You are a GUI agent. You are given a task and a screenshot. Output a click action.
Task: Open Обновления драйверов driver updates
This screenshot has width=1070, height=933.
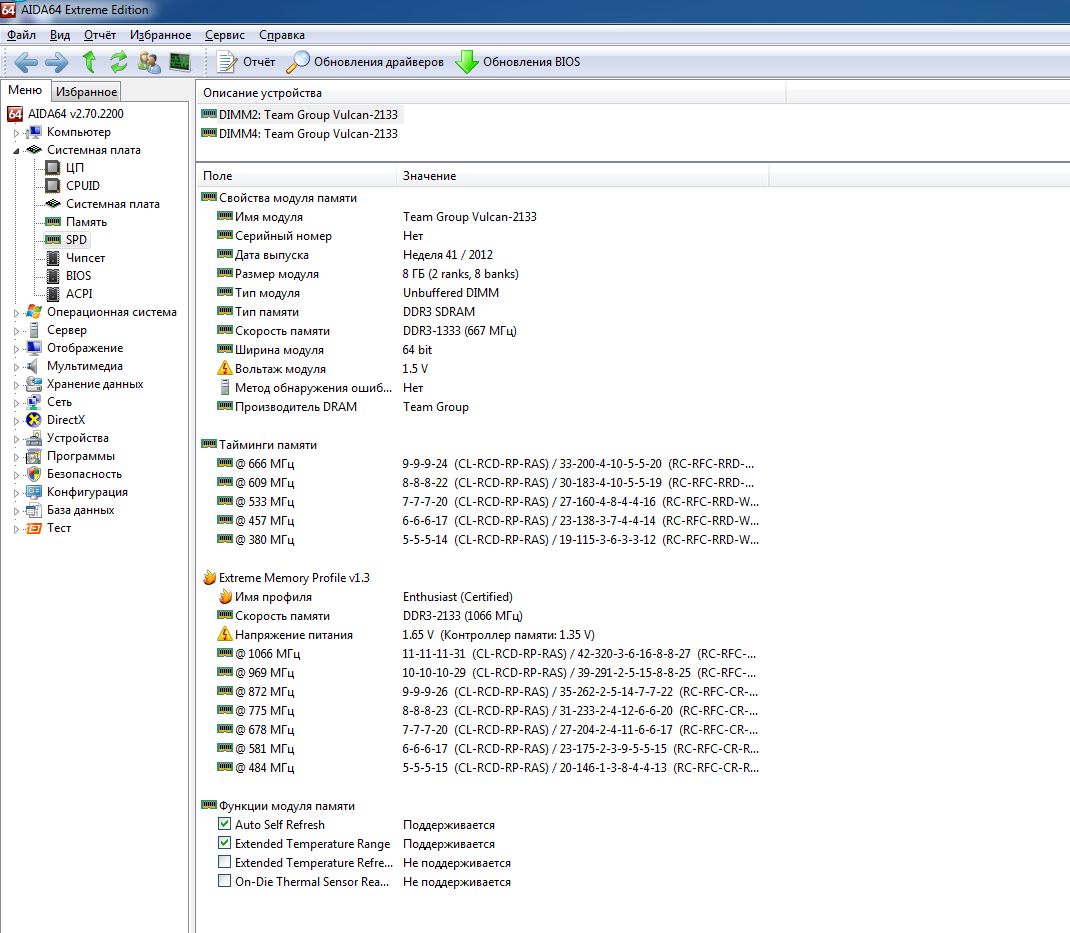(x=365, y=62)
